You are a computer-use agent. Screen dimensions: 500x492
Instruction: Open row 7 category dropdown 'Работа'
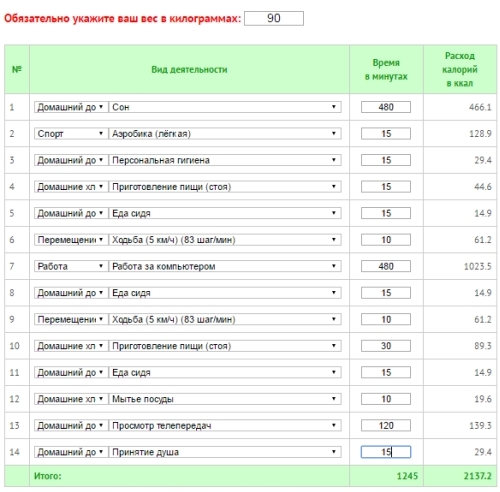[71, 266]
